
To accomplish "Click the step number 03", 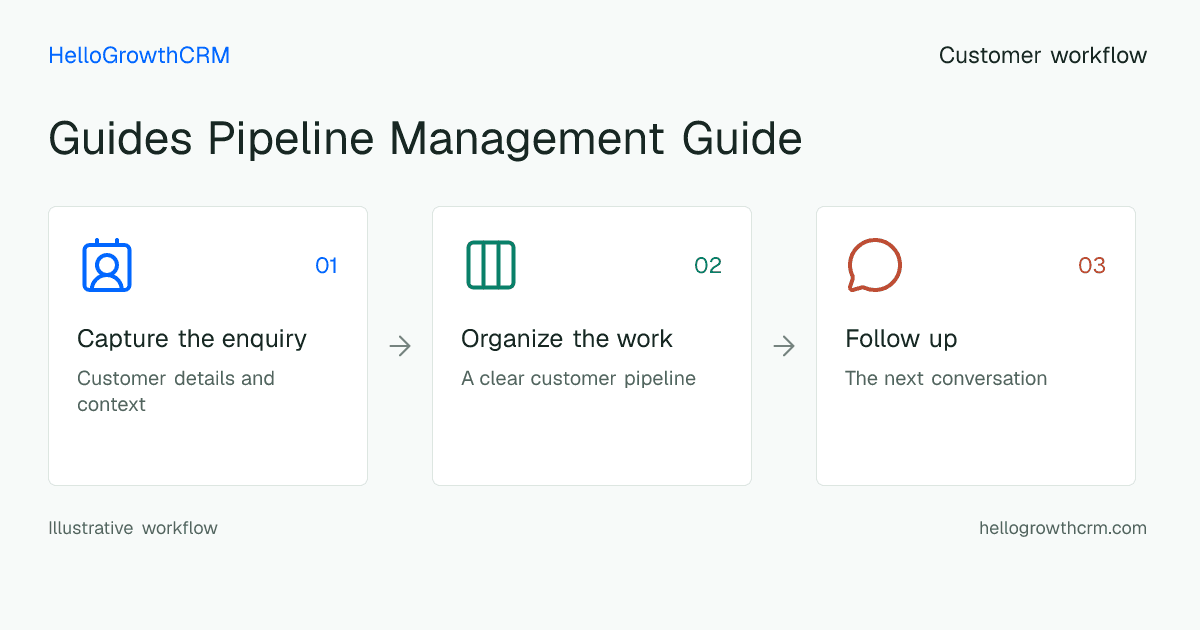I will [1092, 265].
